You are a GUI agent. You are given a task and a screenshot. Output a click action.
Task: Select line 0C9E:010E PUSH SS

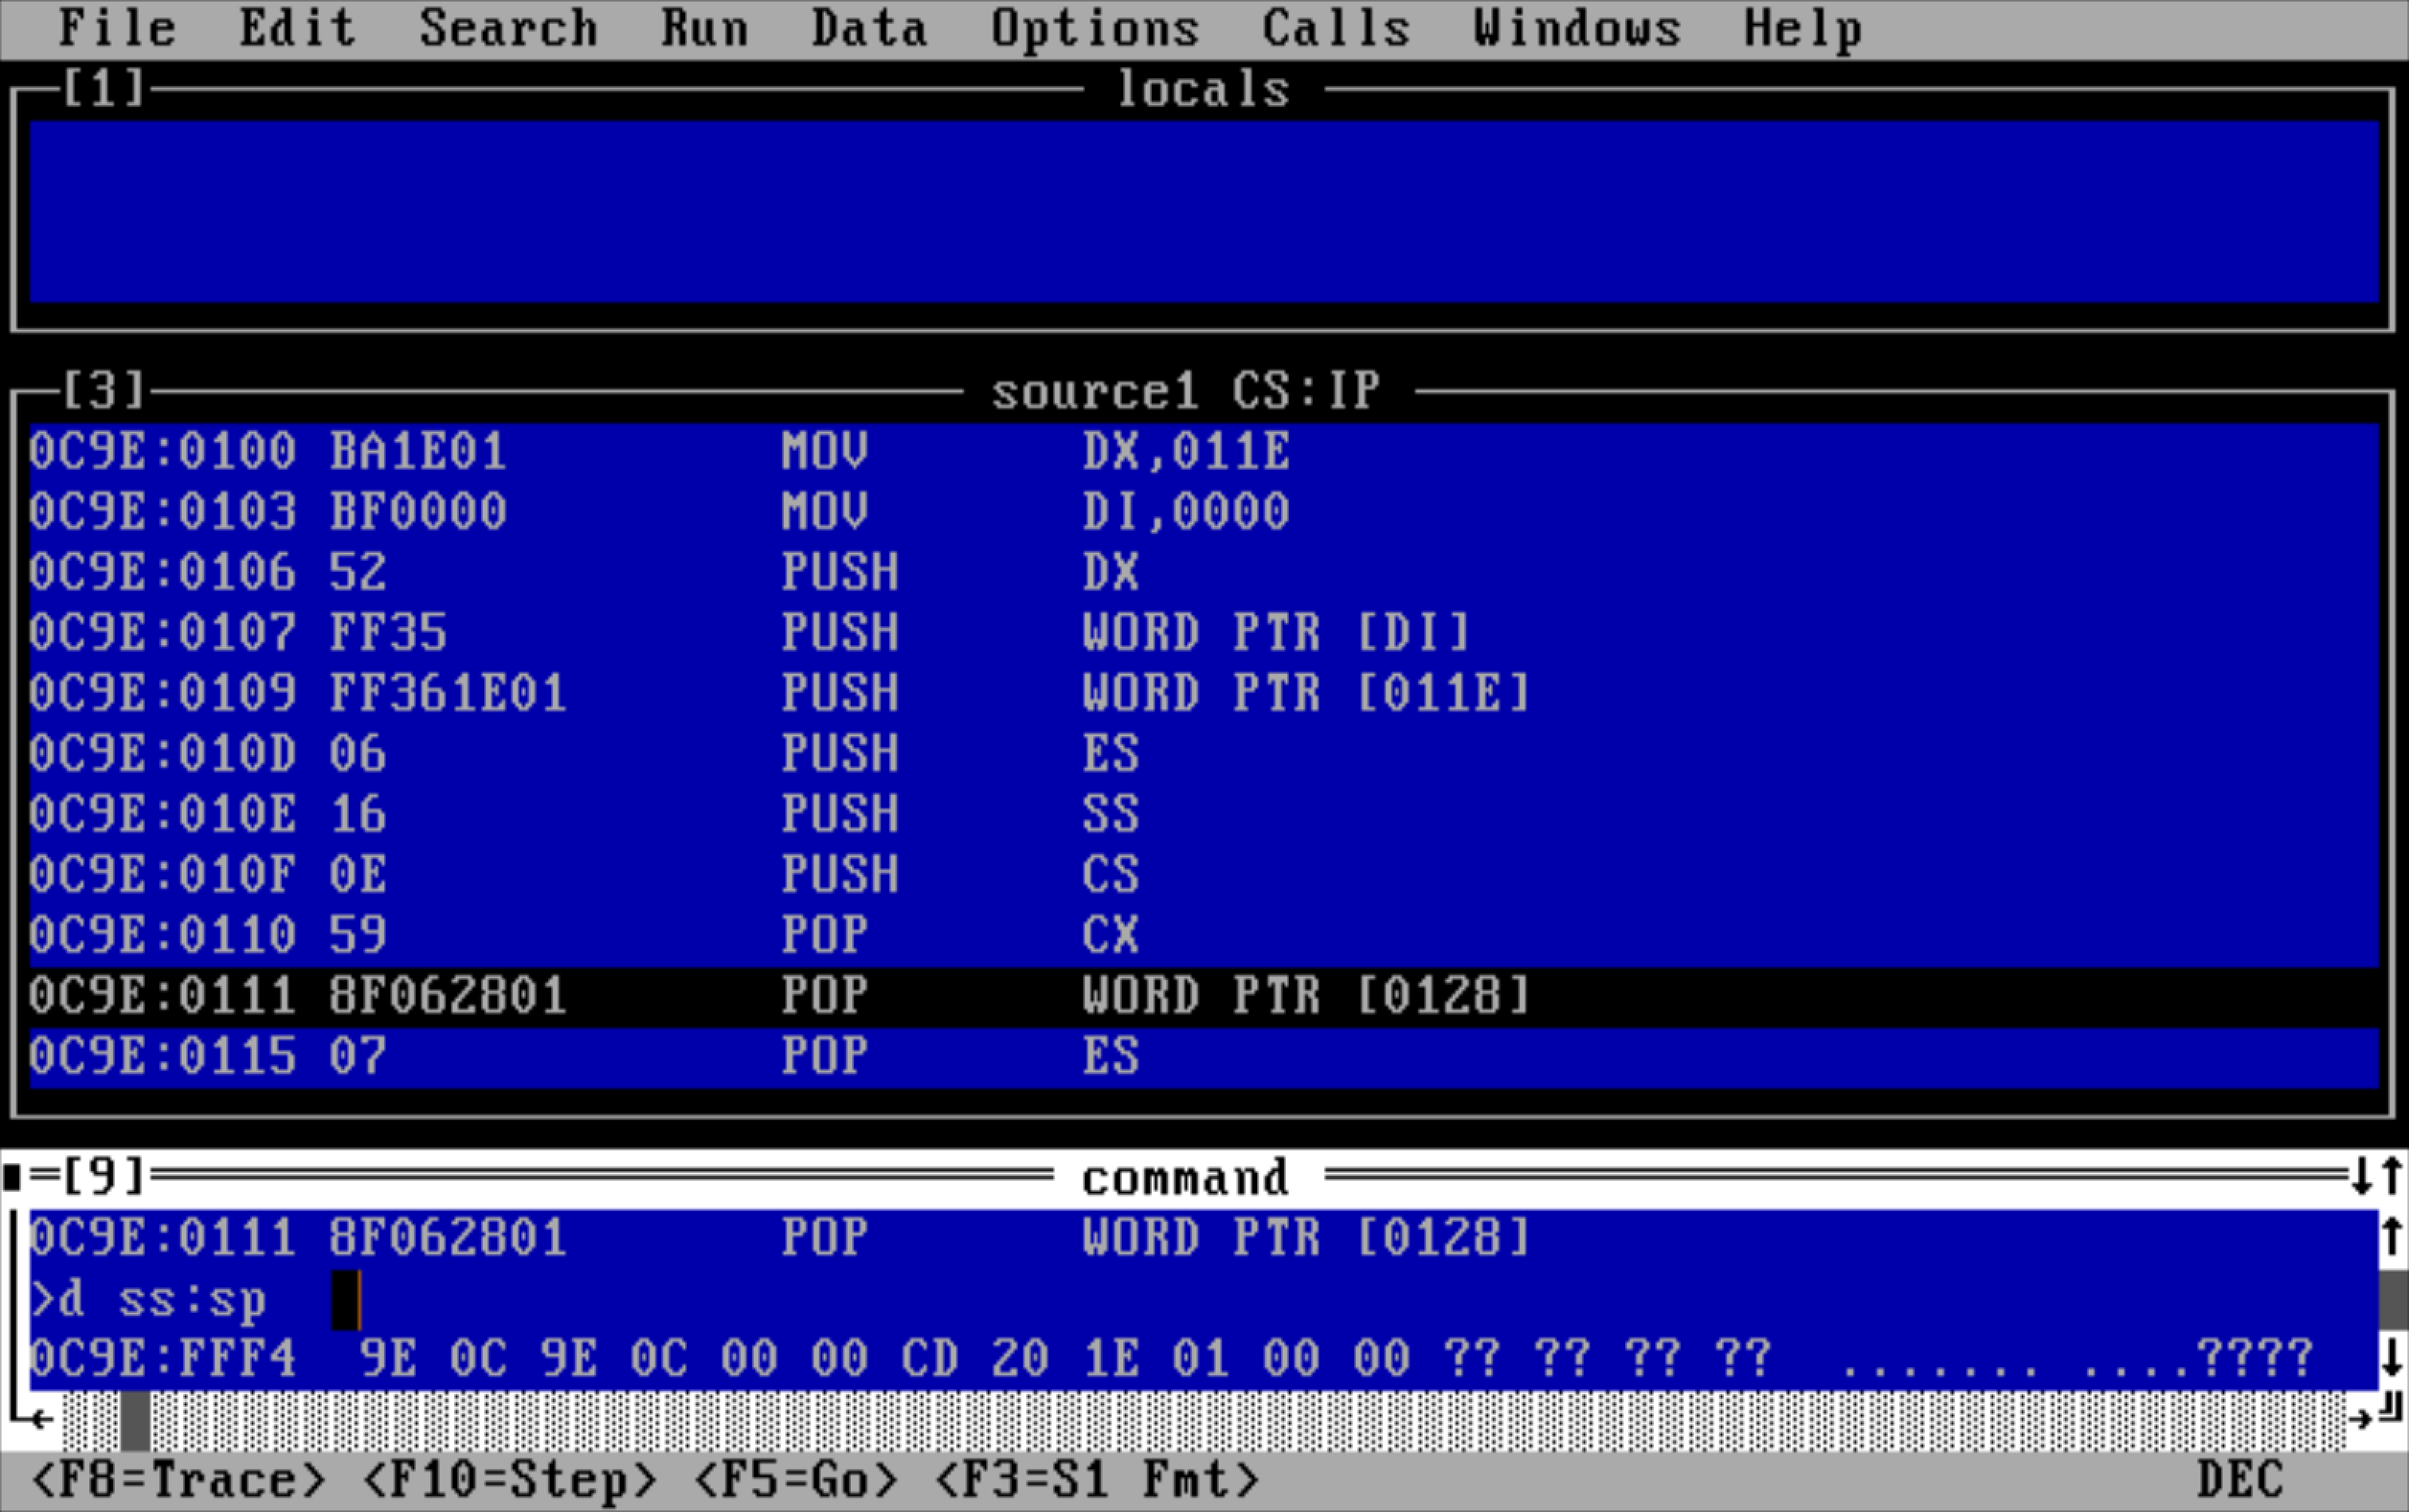click(x=1203, y=814)
